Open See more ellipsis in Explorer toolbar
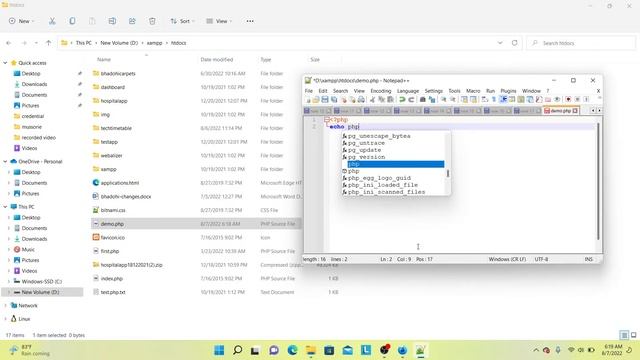Viewport: 640px width, 360px height. tap(250, 21)
